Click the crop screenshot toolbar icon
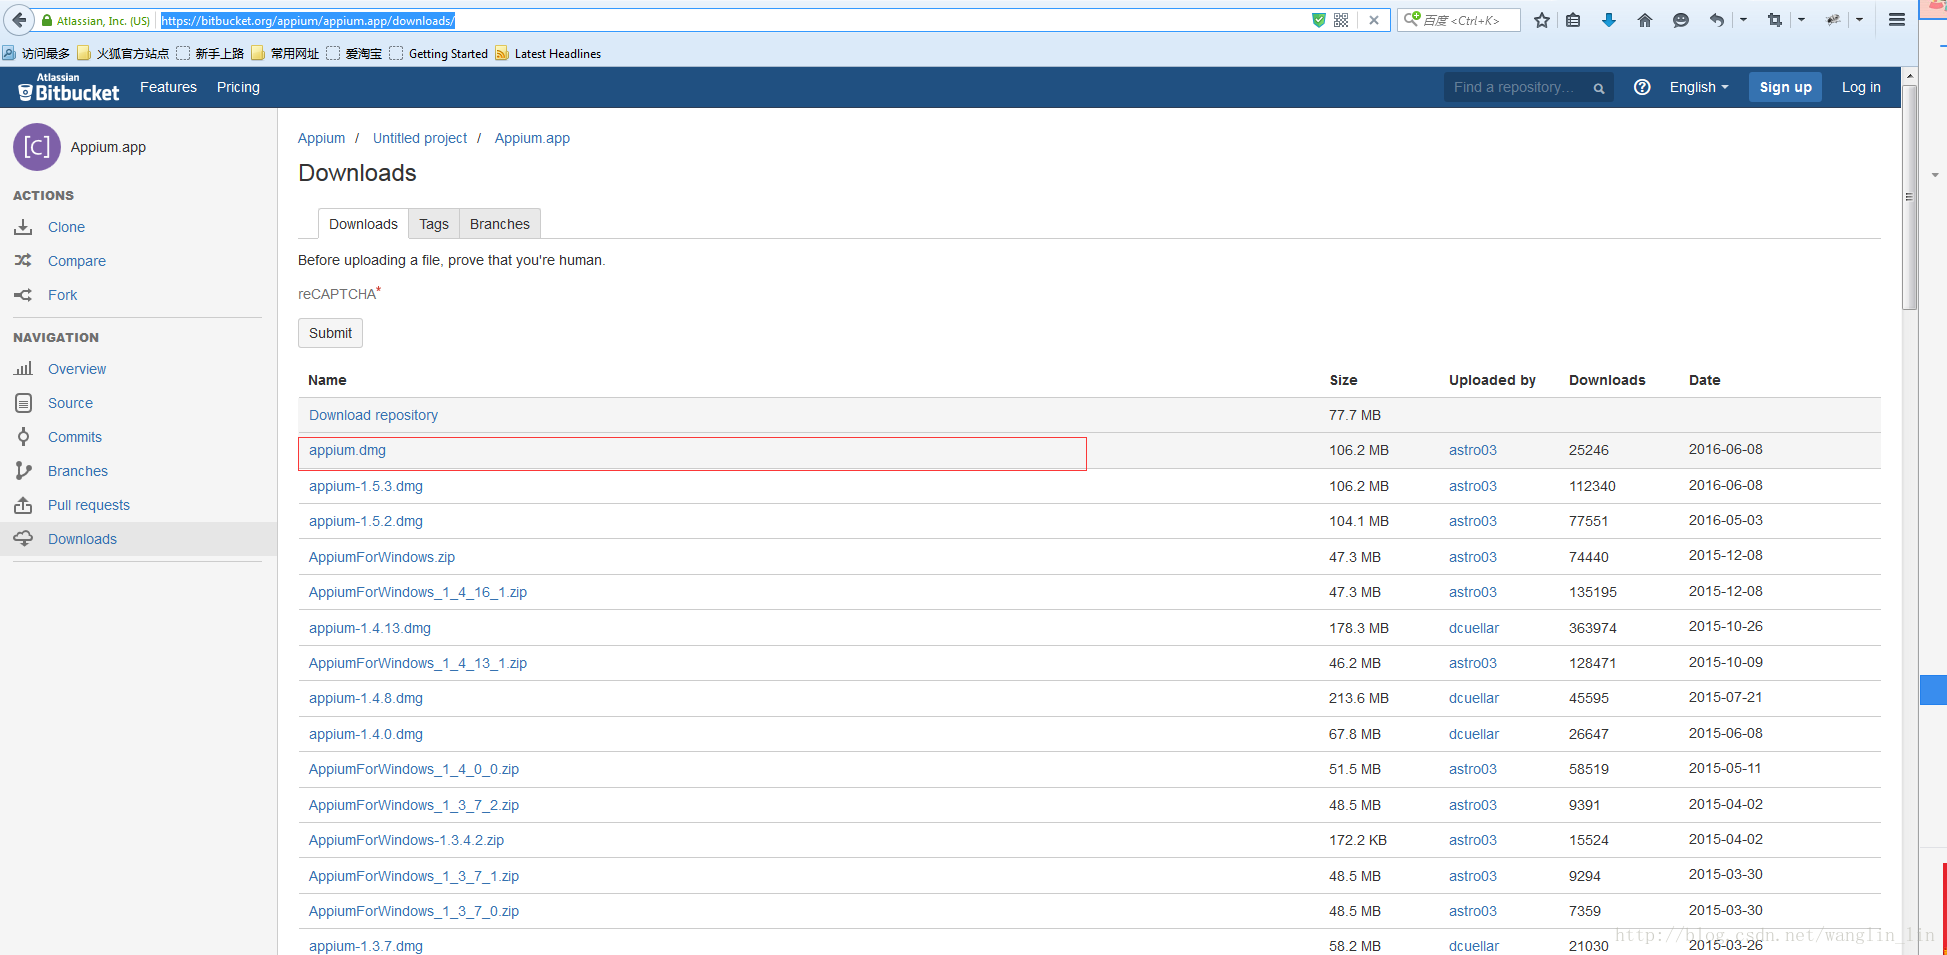This screenshot has width=1947, height=955. [1775, 20]
